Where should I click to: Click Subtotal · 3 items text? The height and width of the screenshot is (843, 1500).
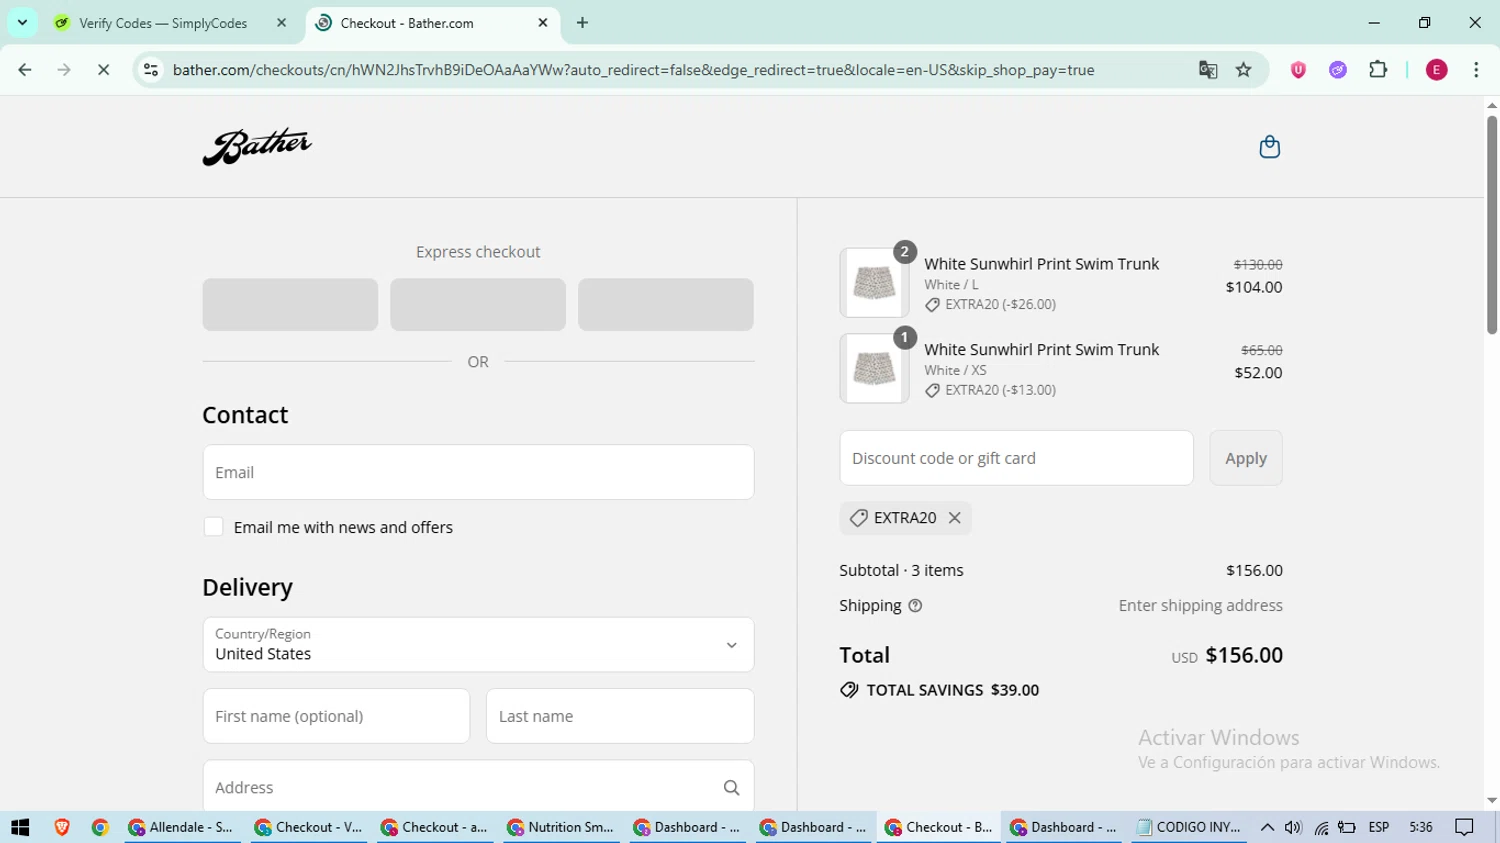tap(901, 570)
